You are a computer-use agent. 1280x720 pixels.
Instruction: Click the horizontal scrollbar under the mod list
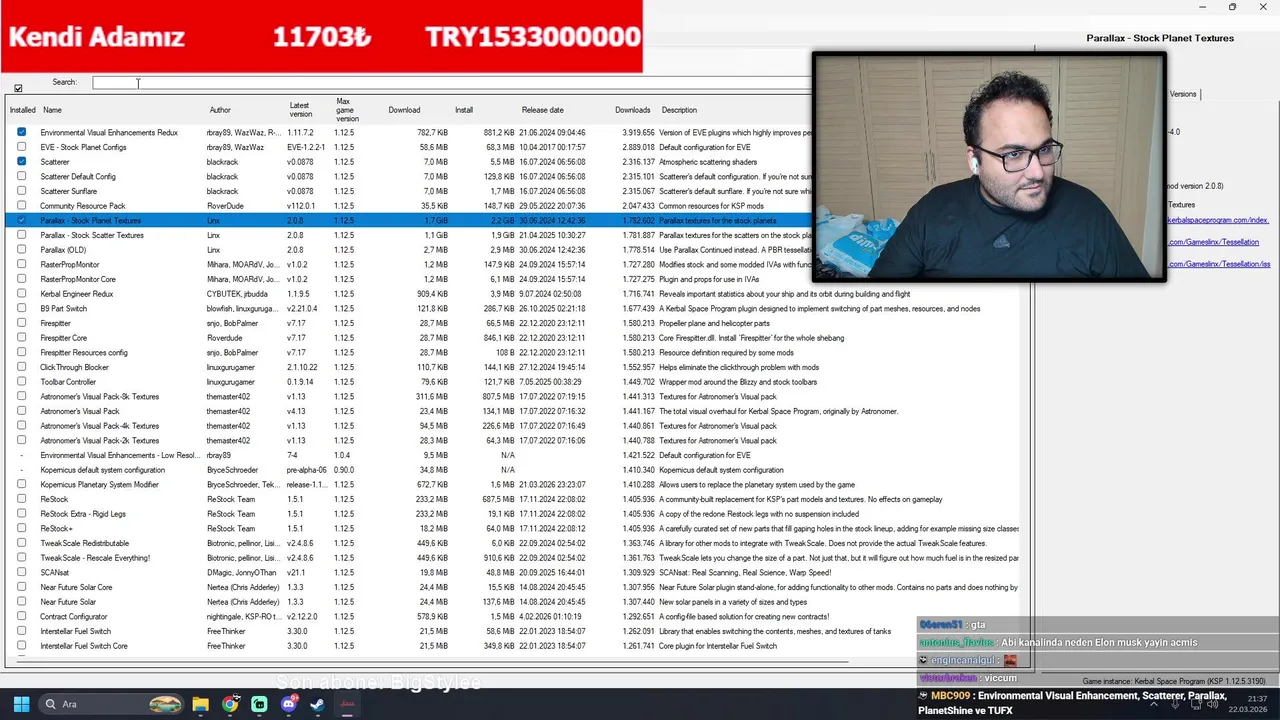430,662
